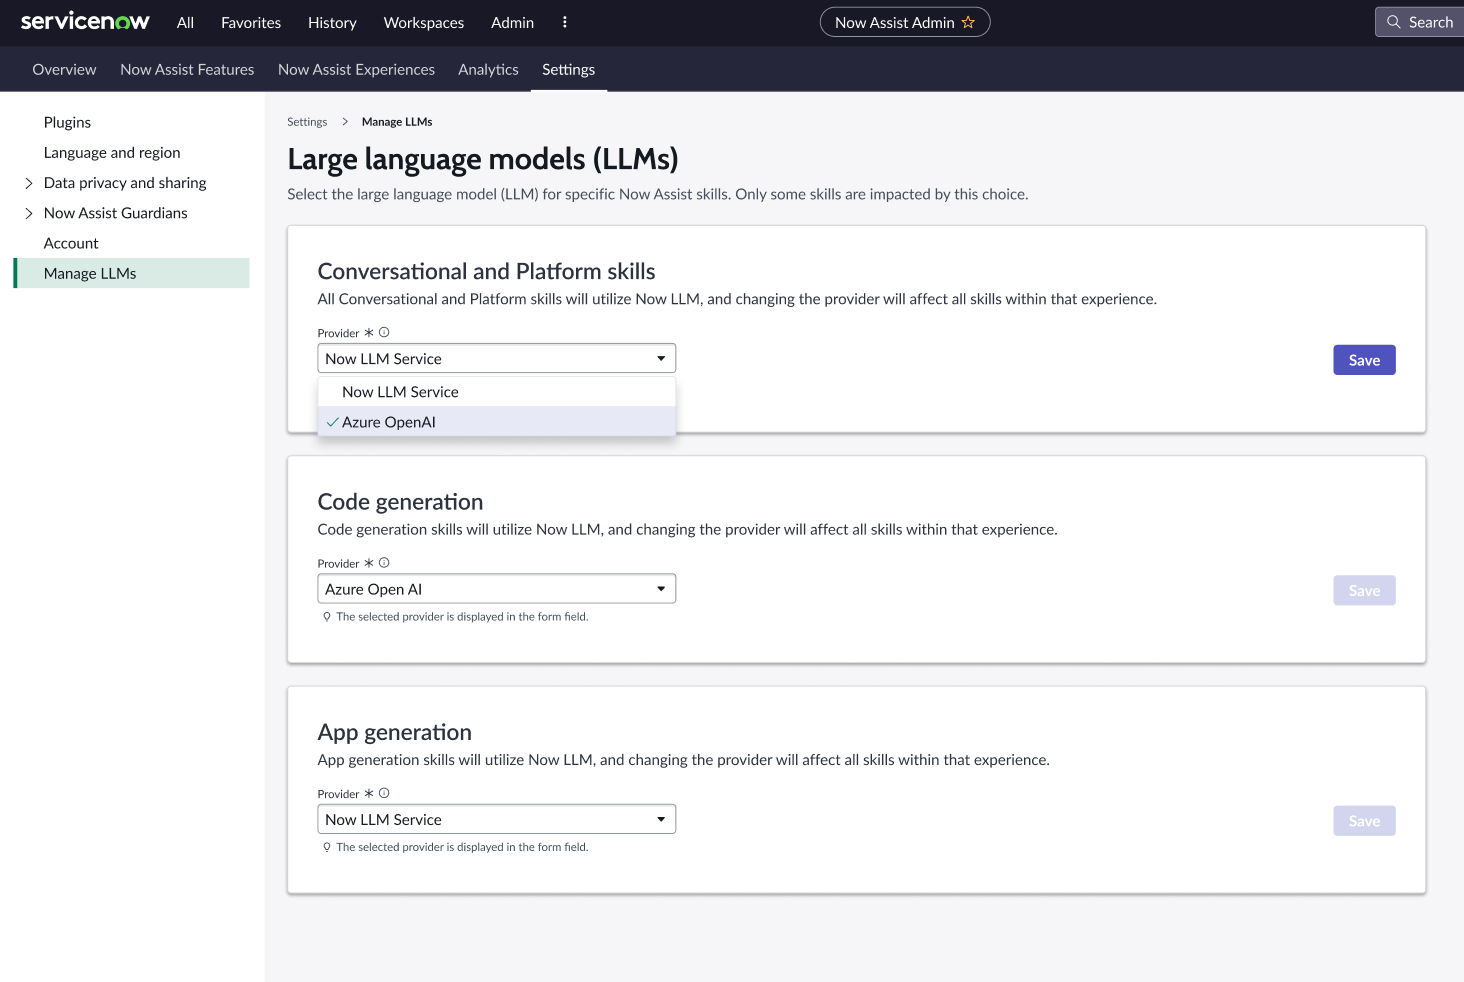Click Save in App generation section

pyautogui.click(x=1364, y=821)
